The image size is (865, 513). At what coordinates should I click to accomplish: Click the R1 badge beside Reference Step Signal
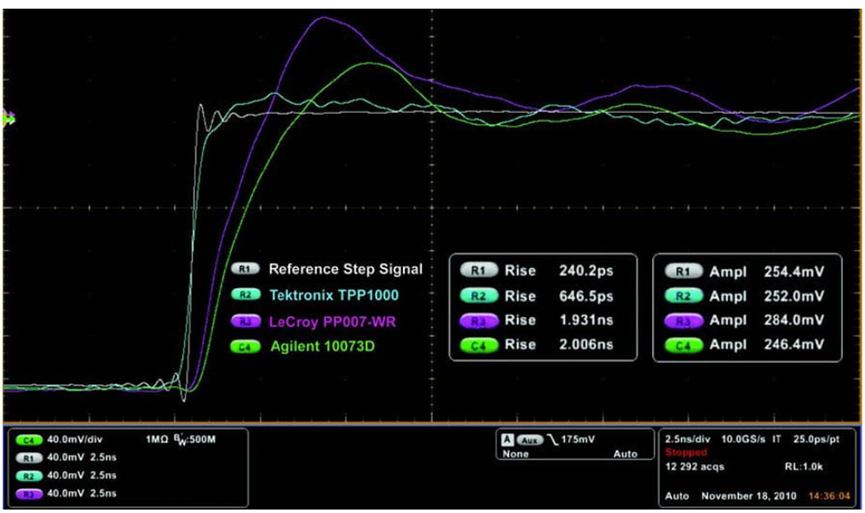coord(245,269)
